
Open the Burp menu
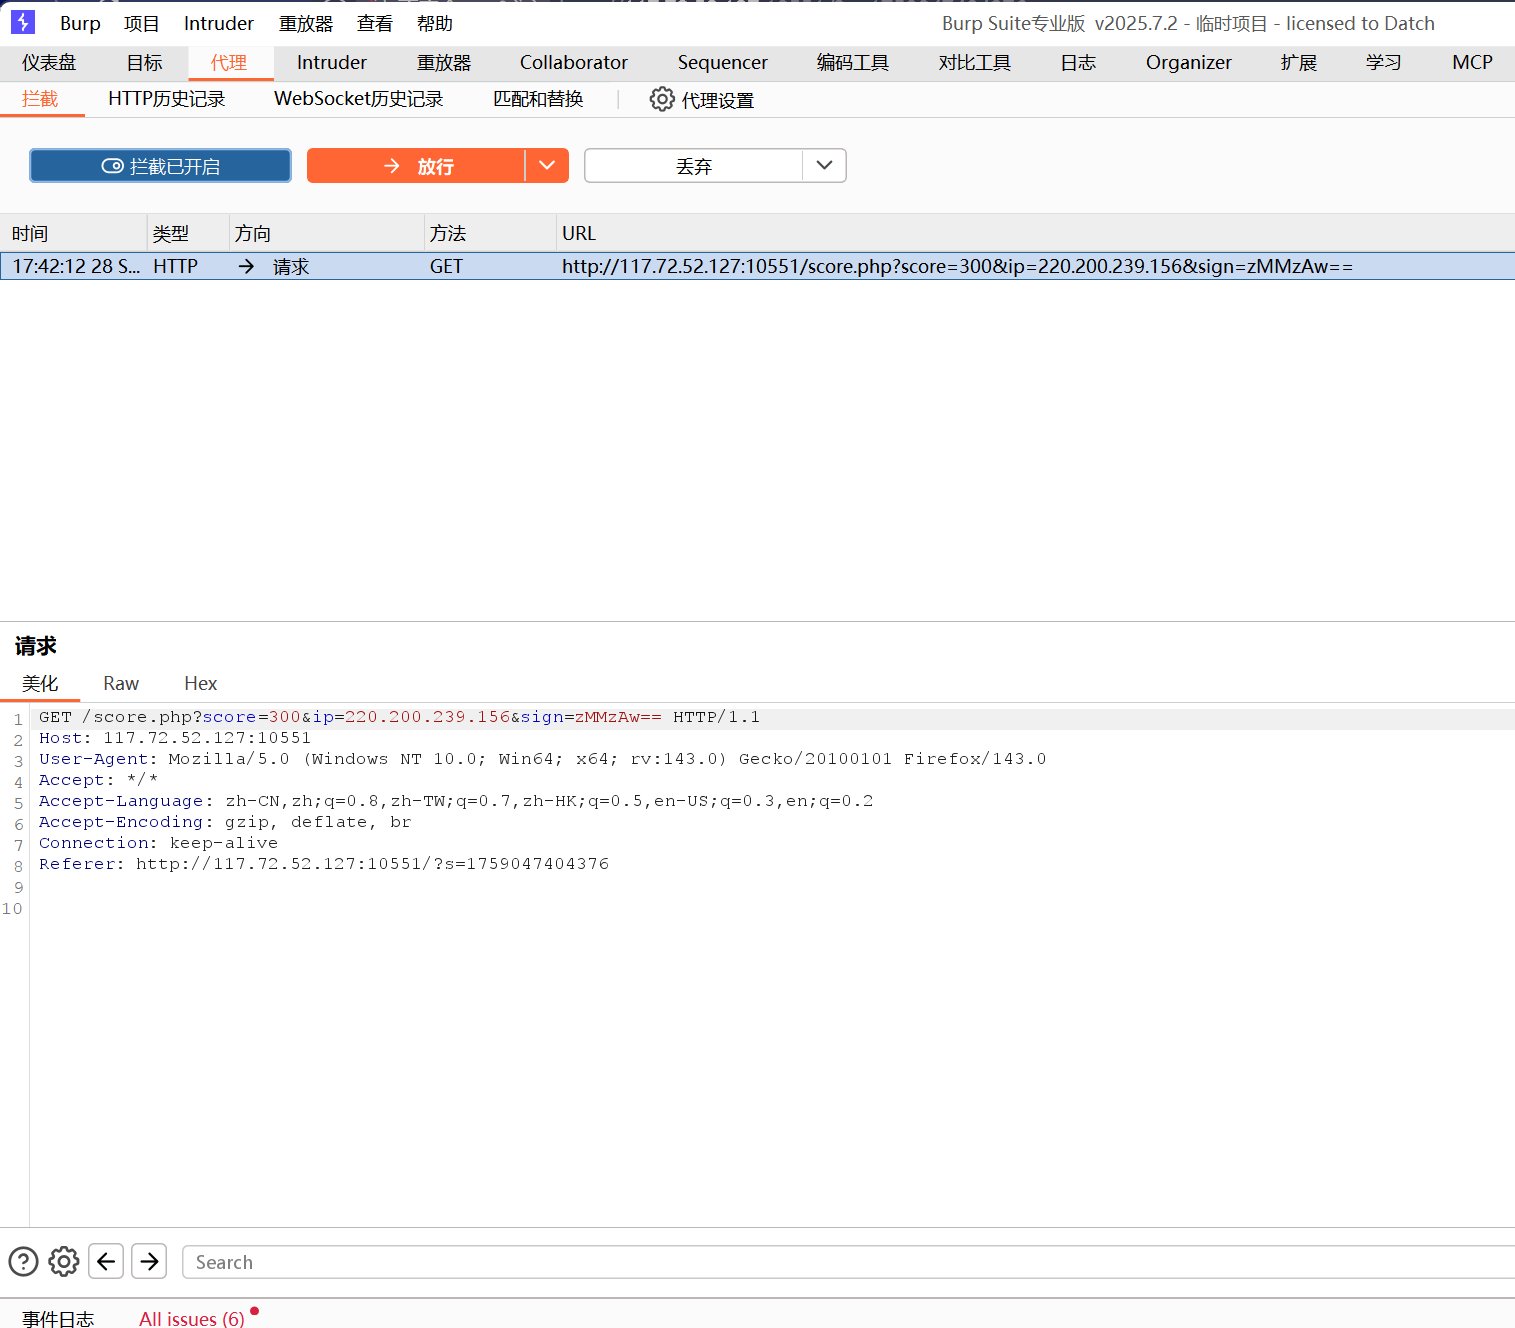pyautogui.click(x=80, y=23)
